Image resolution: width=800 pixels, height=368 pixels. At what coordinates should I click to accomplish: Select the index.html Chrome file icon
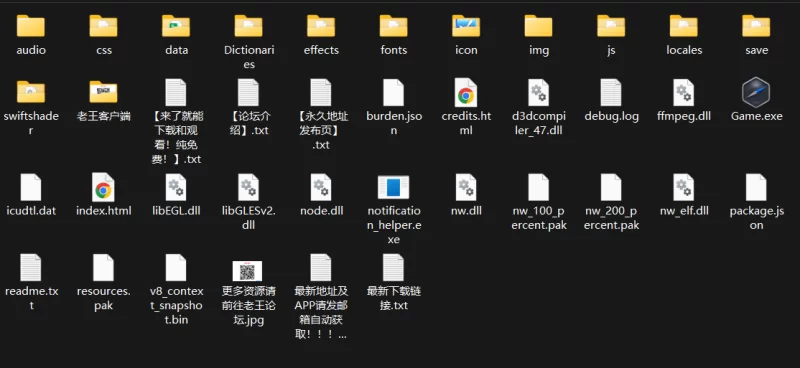tap(104, 187)
